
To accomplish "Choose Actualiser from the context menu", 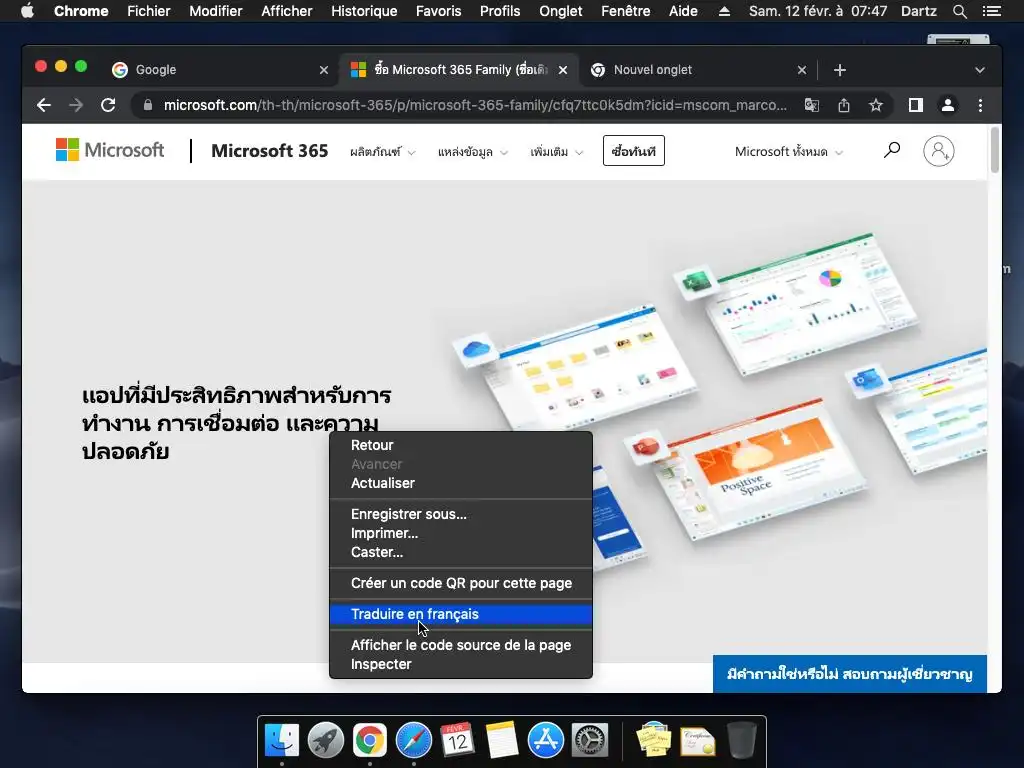I will [461, 483].
